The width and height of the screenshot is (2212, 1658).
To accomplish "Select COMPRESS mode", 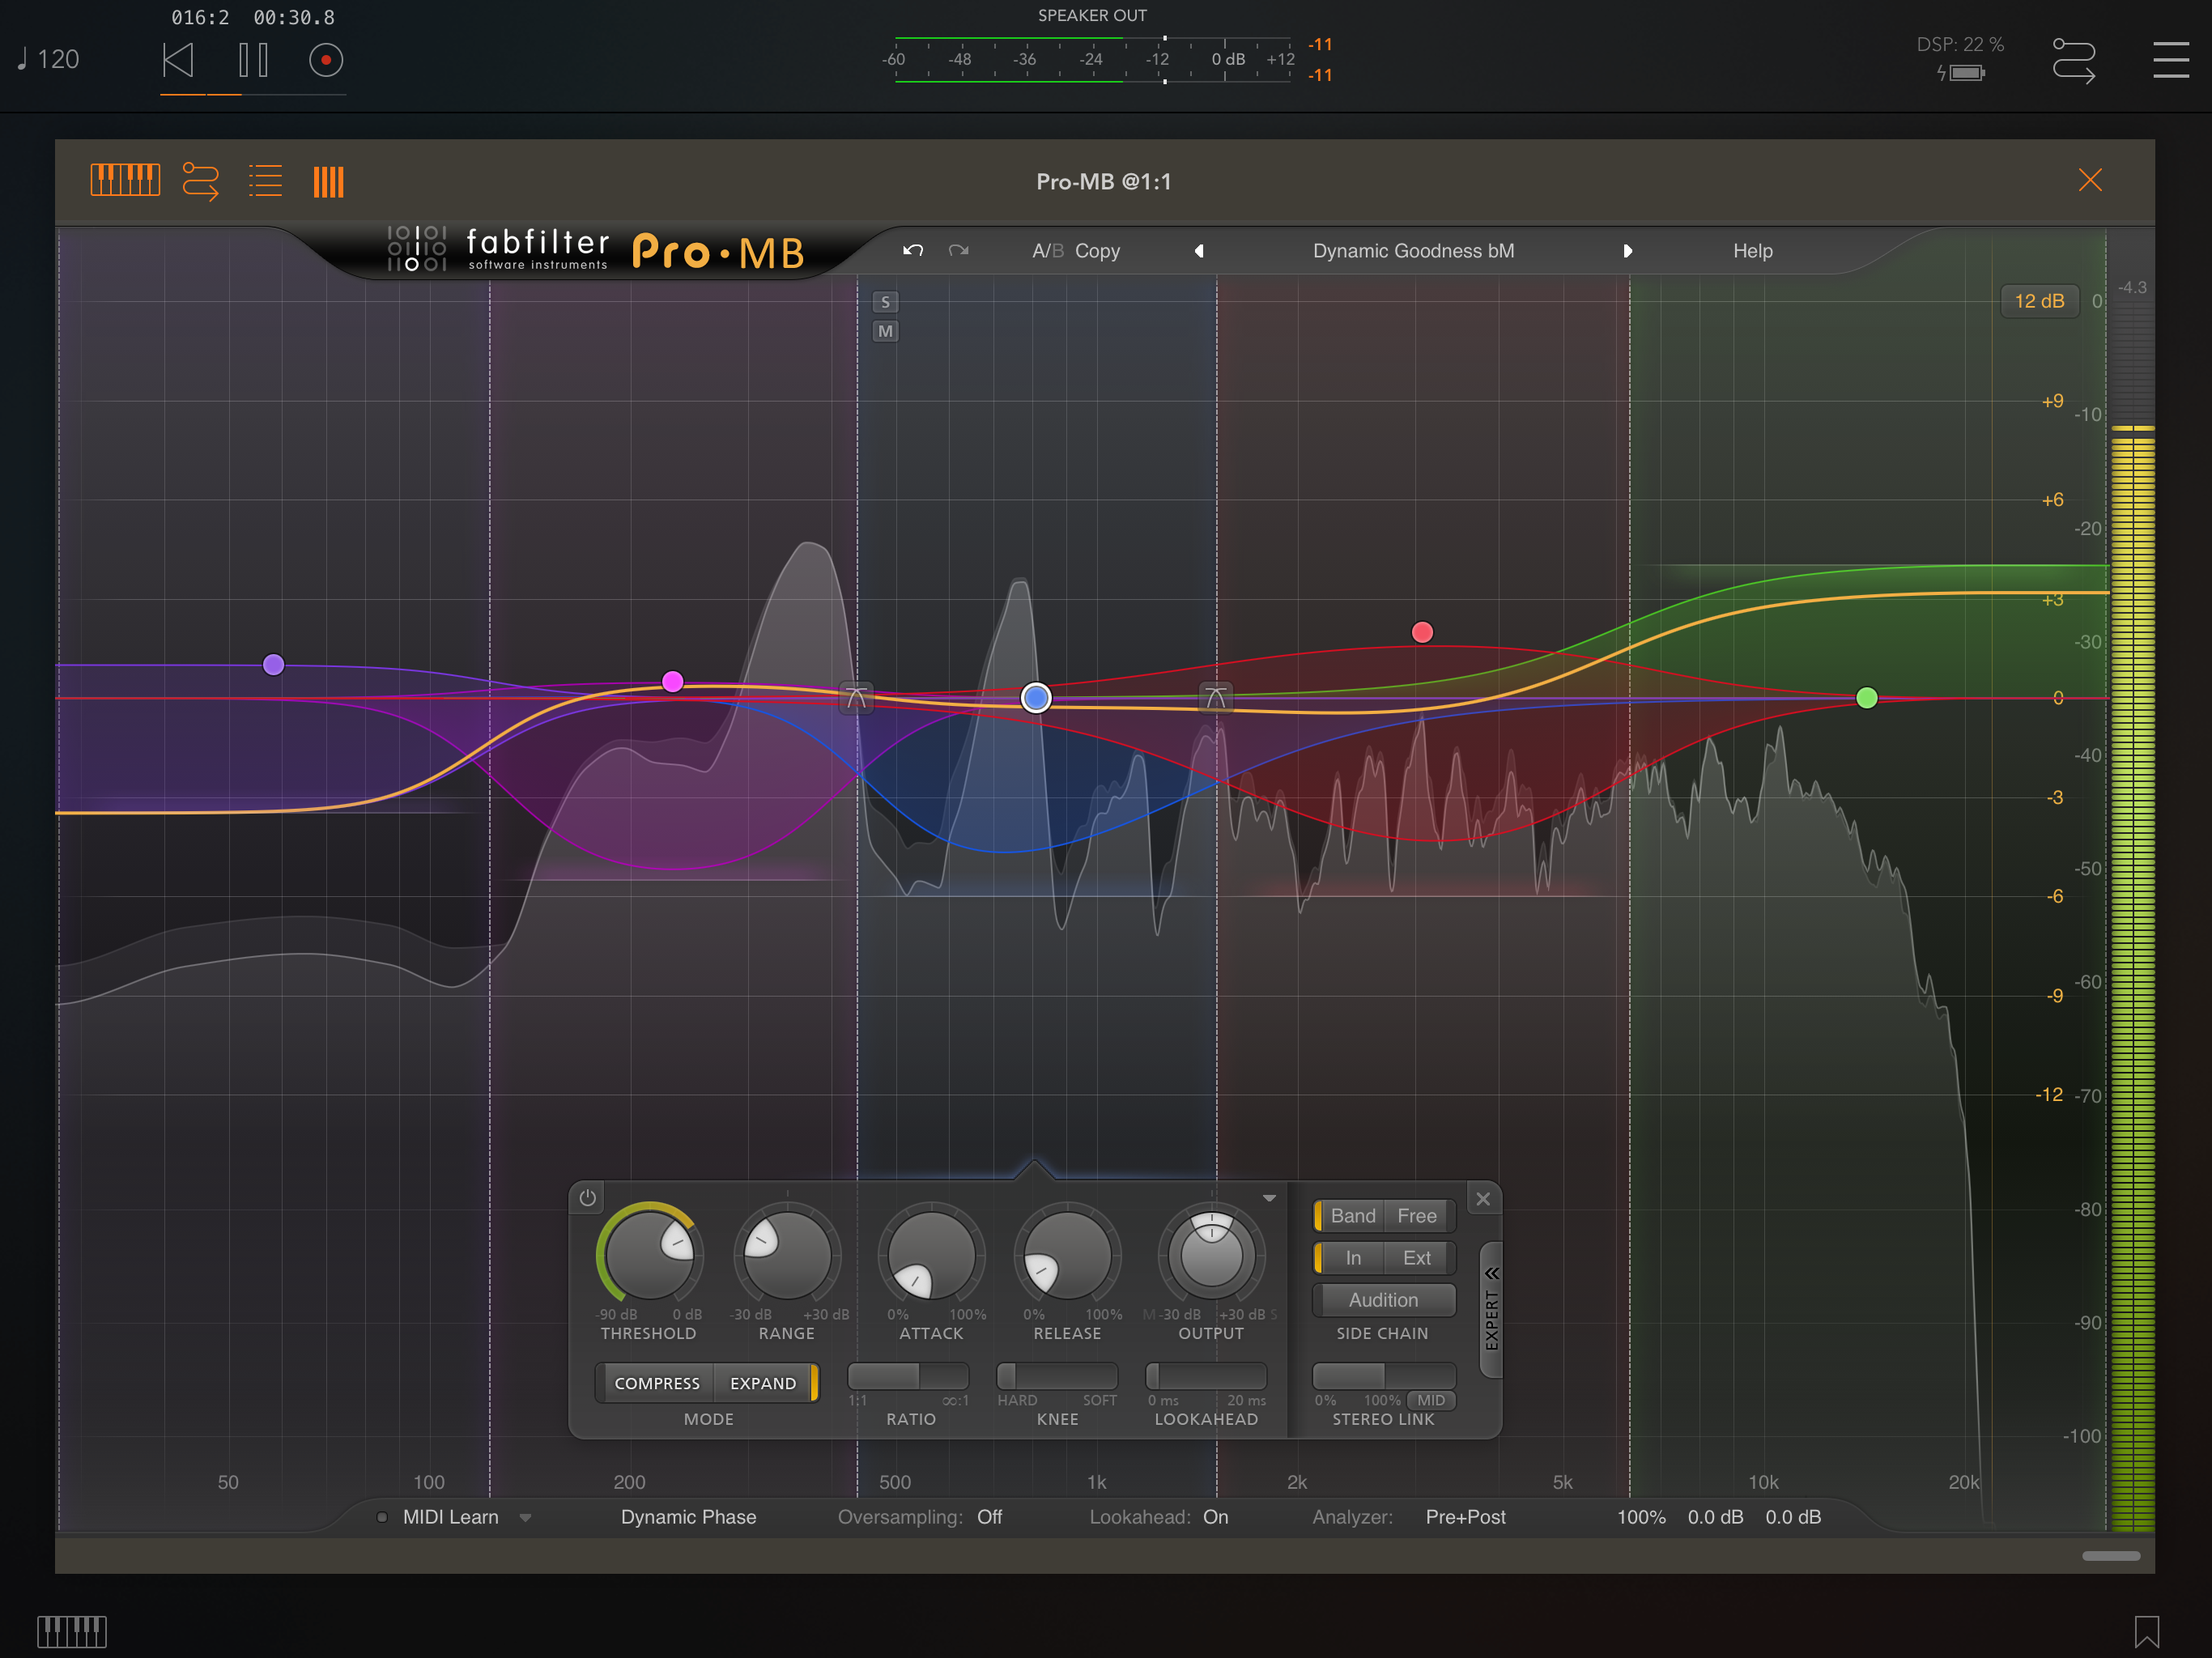I will coord(657,1383).
